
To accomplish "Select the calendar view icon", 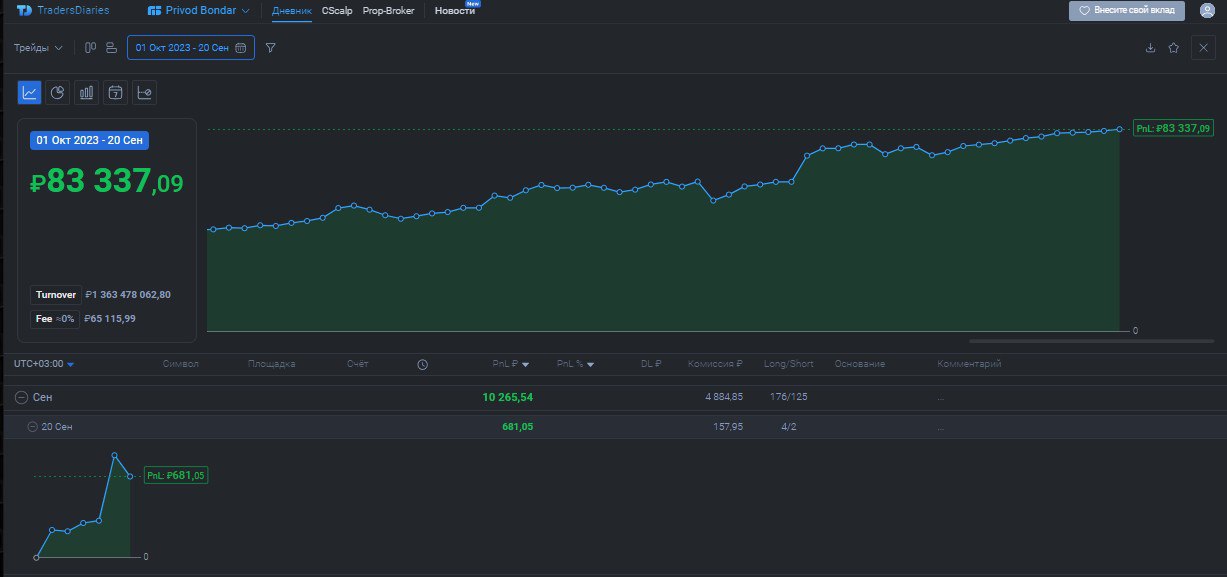I will pos(116,92).
